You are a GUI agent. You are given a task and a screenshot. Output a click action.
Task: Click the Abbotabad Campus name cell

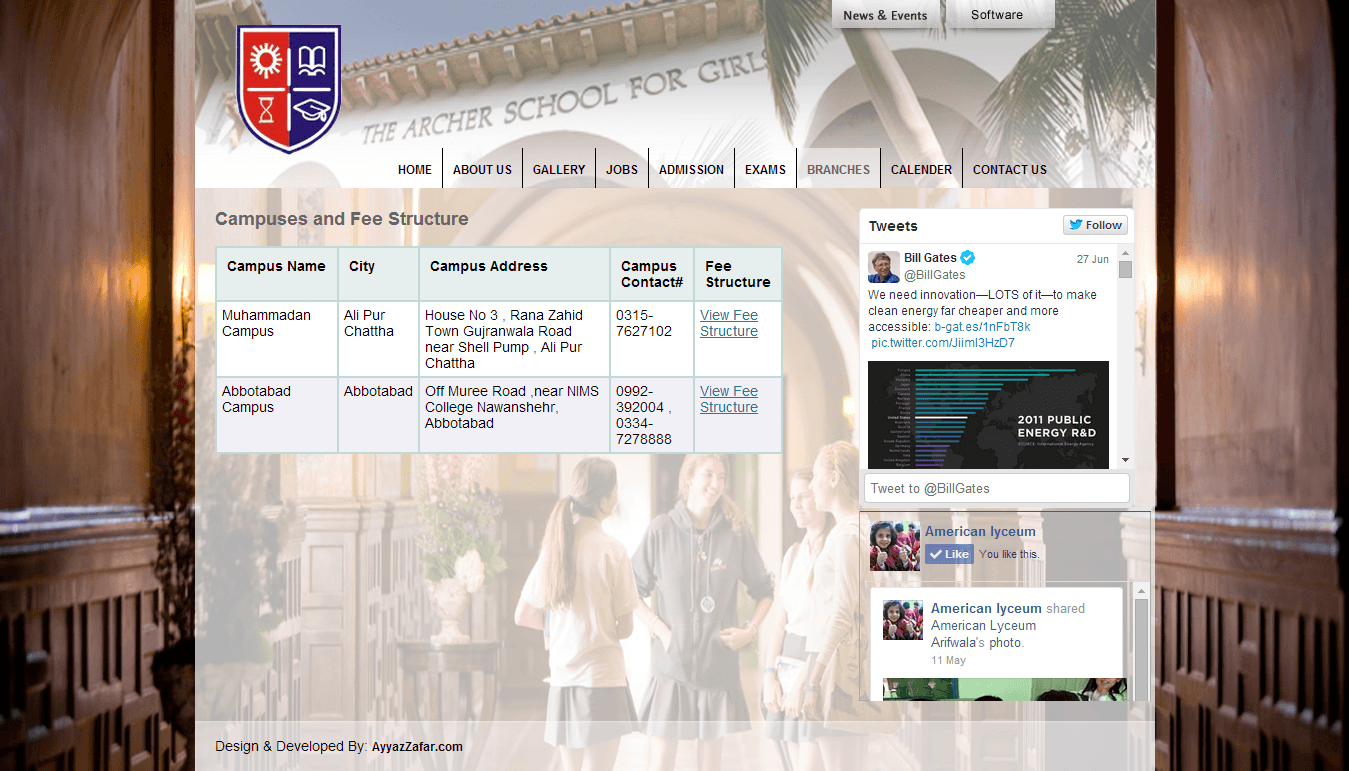click(277, 415)
